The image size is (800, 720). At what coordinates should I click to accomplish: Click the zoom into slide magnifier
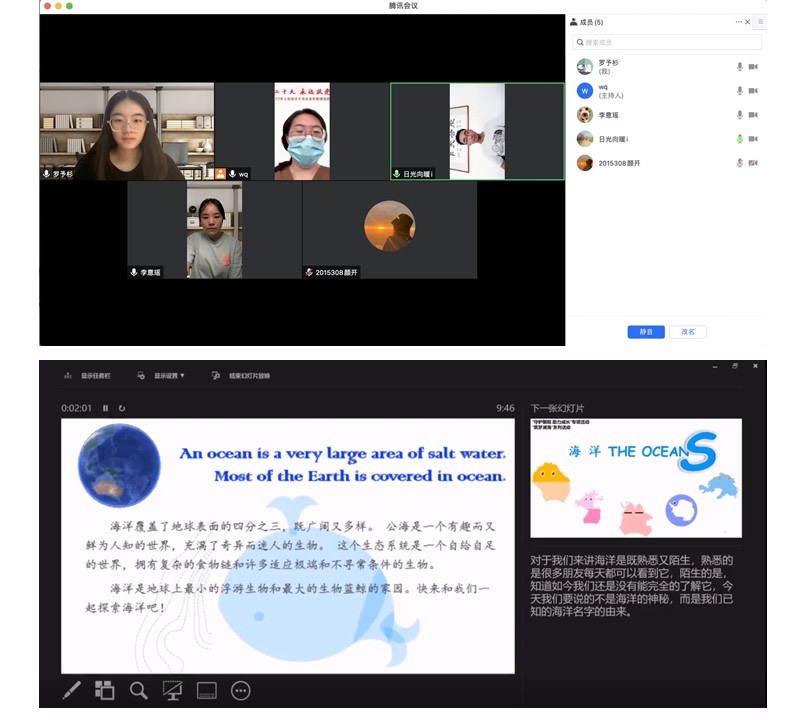[139, 690]
